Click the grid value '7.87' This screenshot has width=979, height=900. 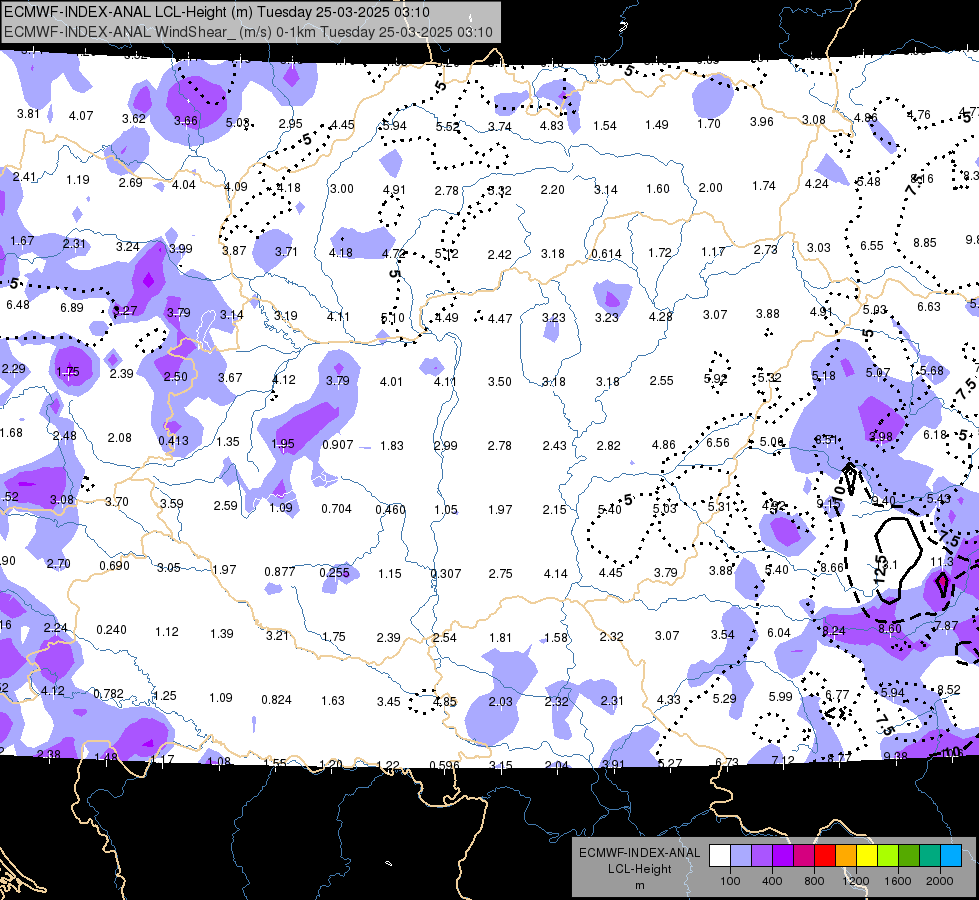coord(946,626)
